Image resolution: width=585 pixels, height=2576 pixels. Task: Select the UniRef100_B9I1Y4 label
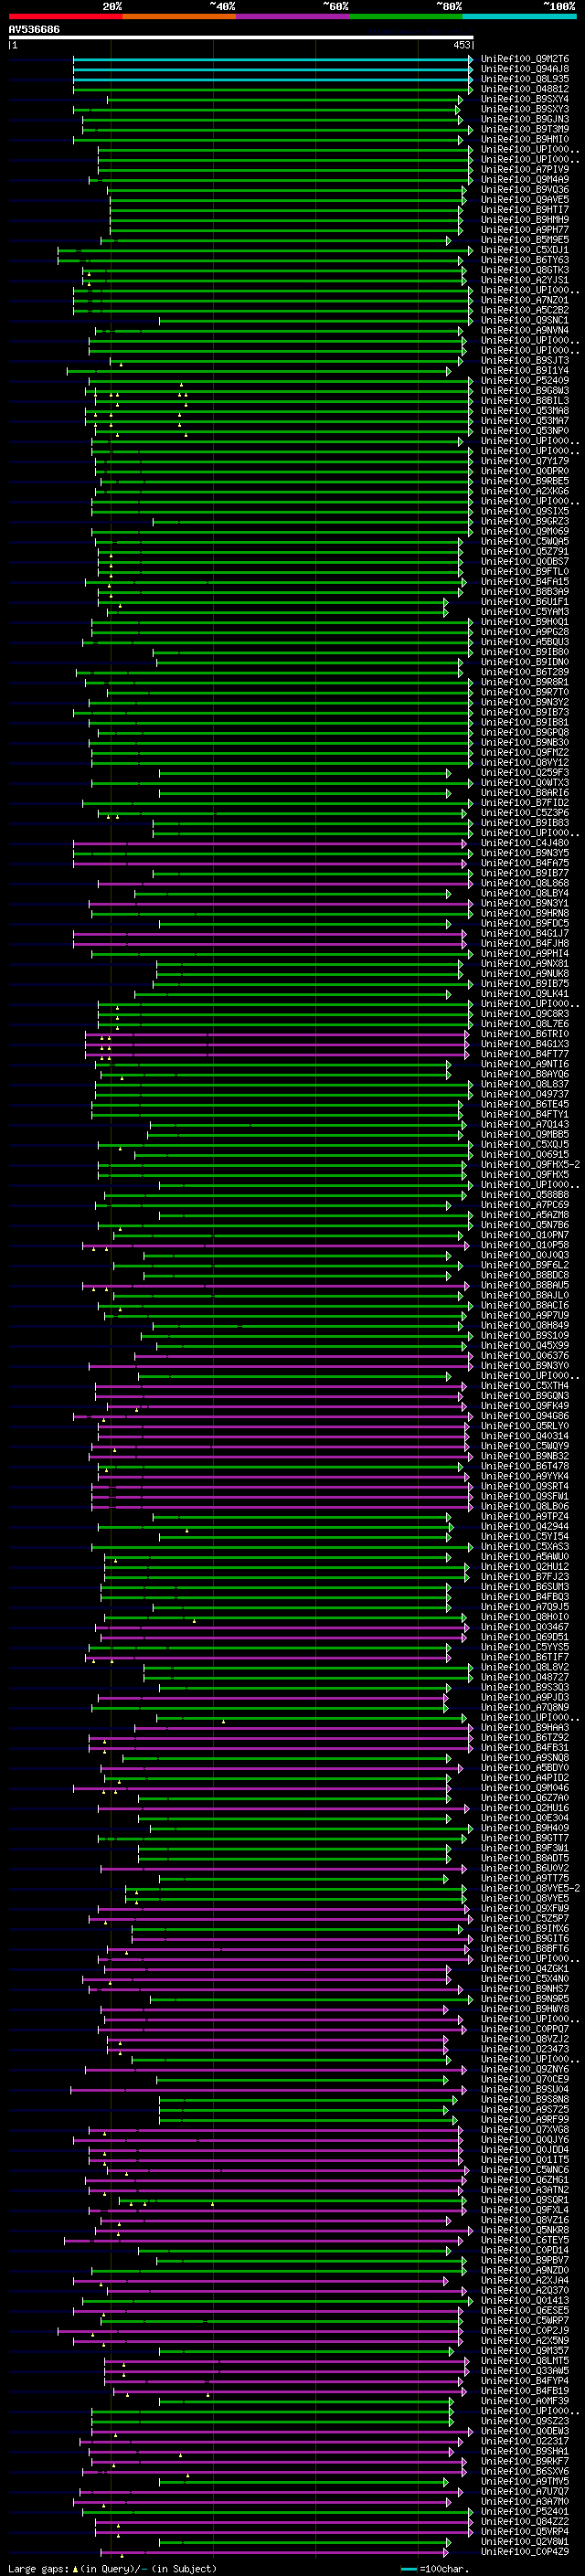pos(525,371)
